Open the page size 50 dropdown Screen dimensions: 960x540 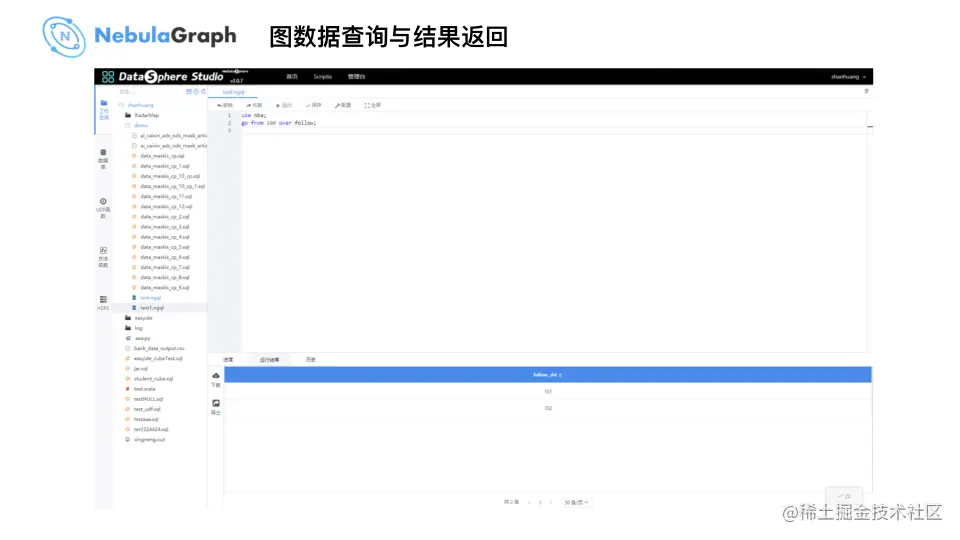pos(576,502)
